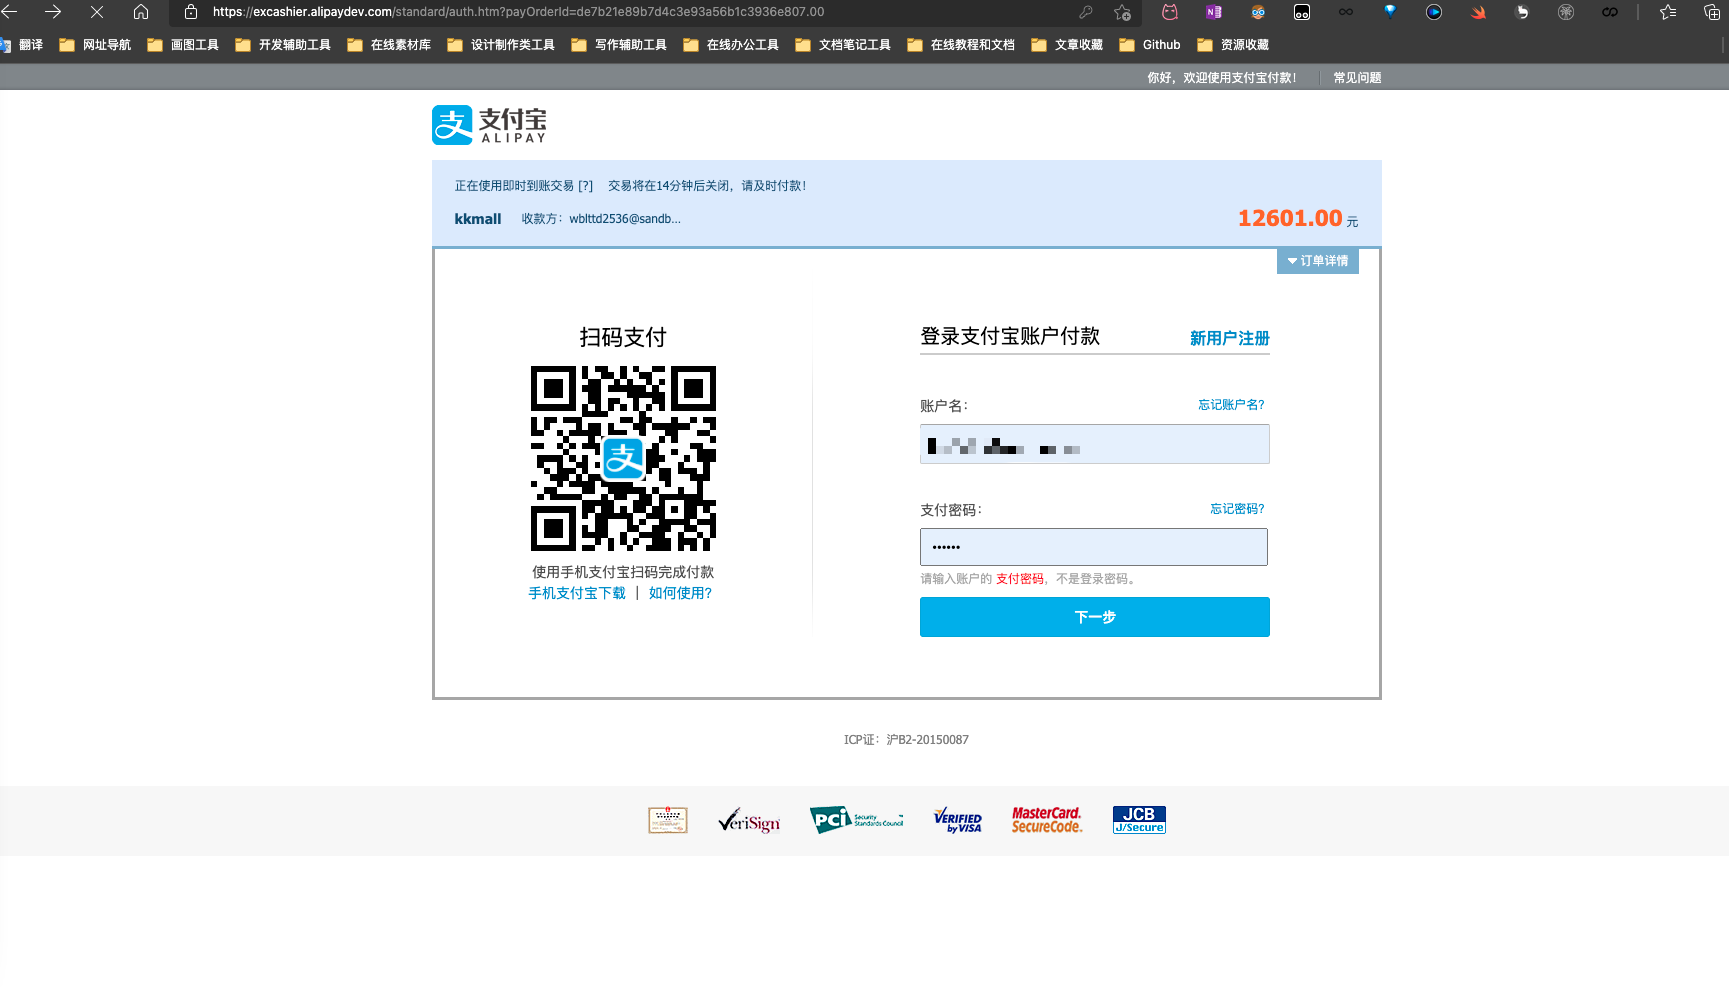Click the PCI Security Standards badge
Viewport: 1729px width, 1003px height.
coord(856,820)
